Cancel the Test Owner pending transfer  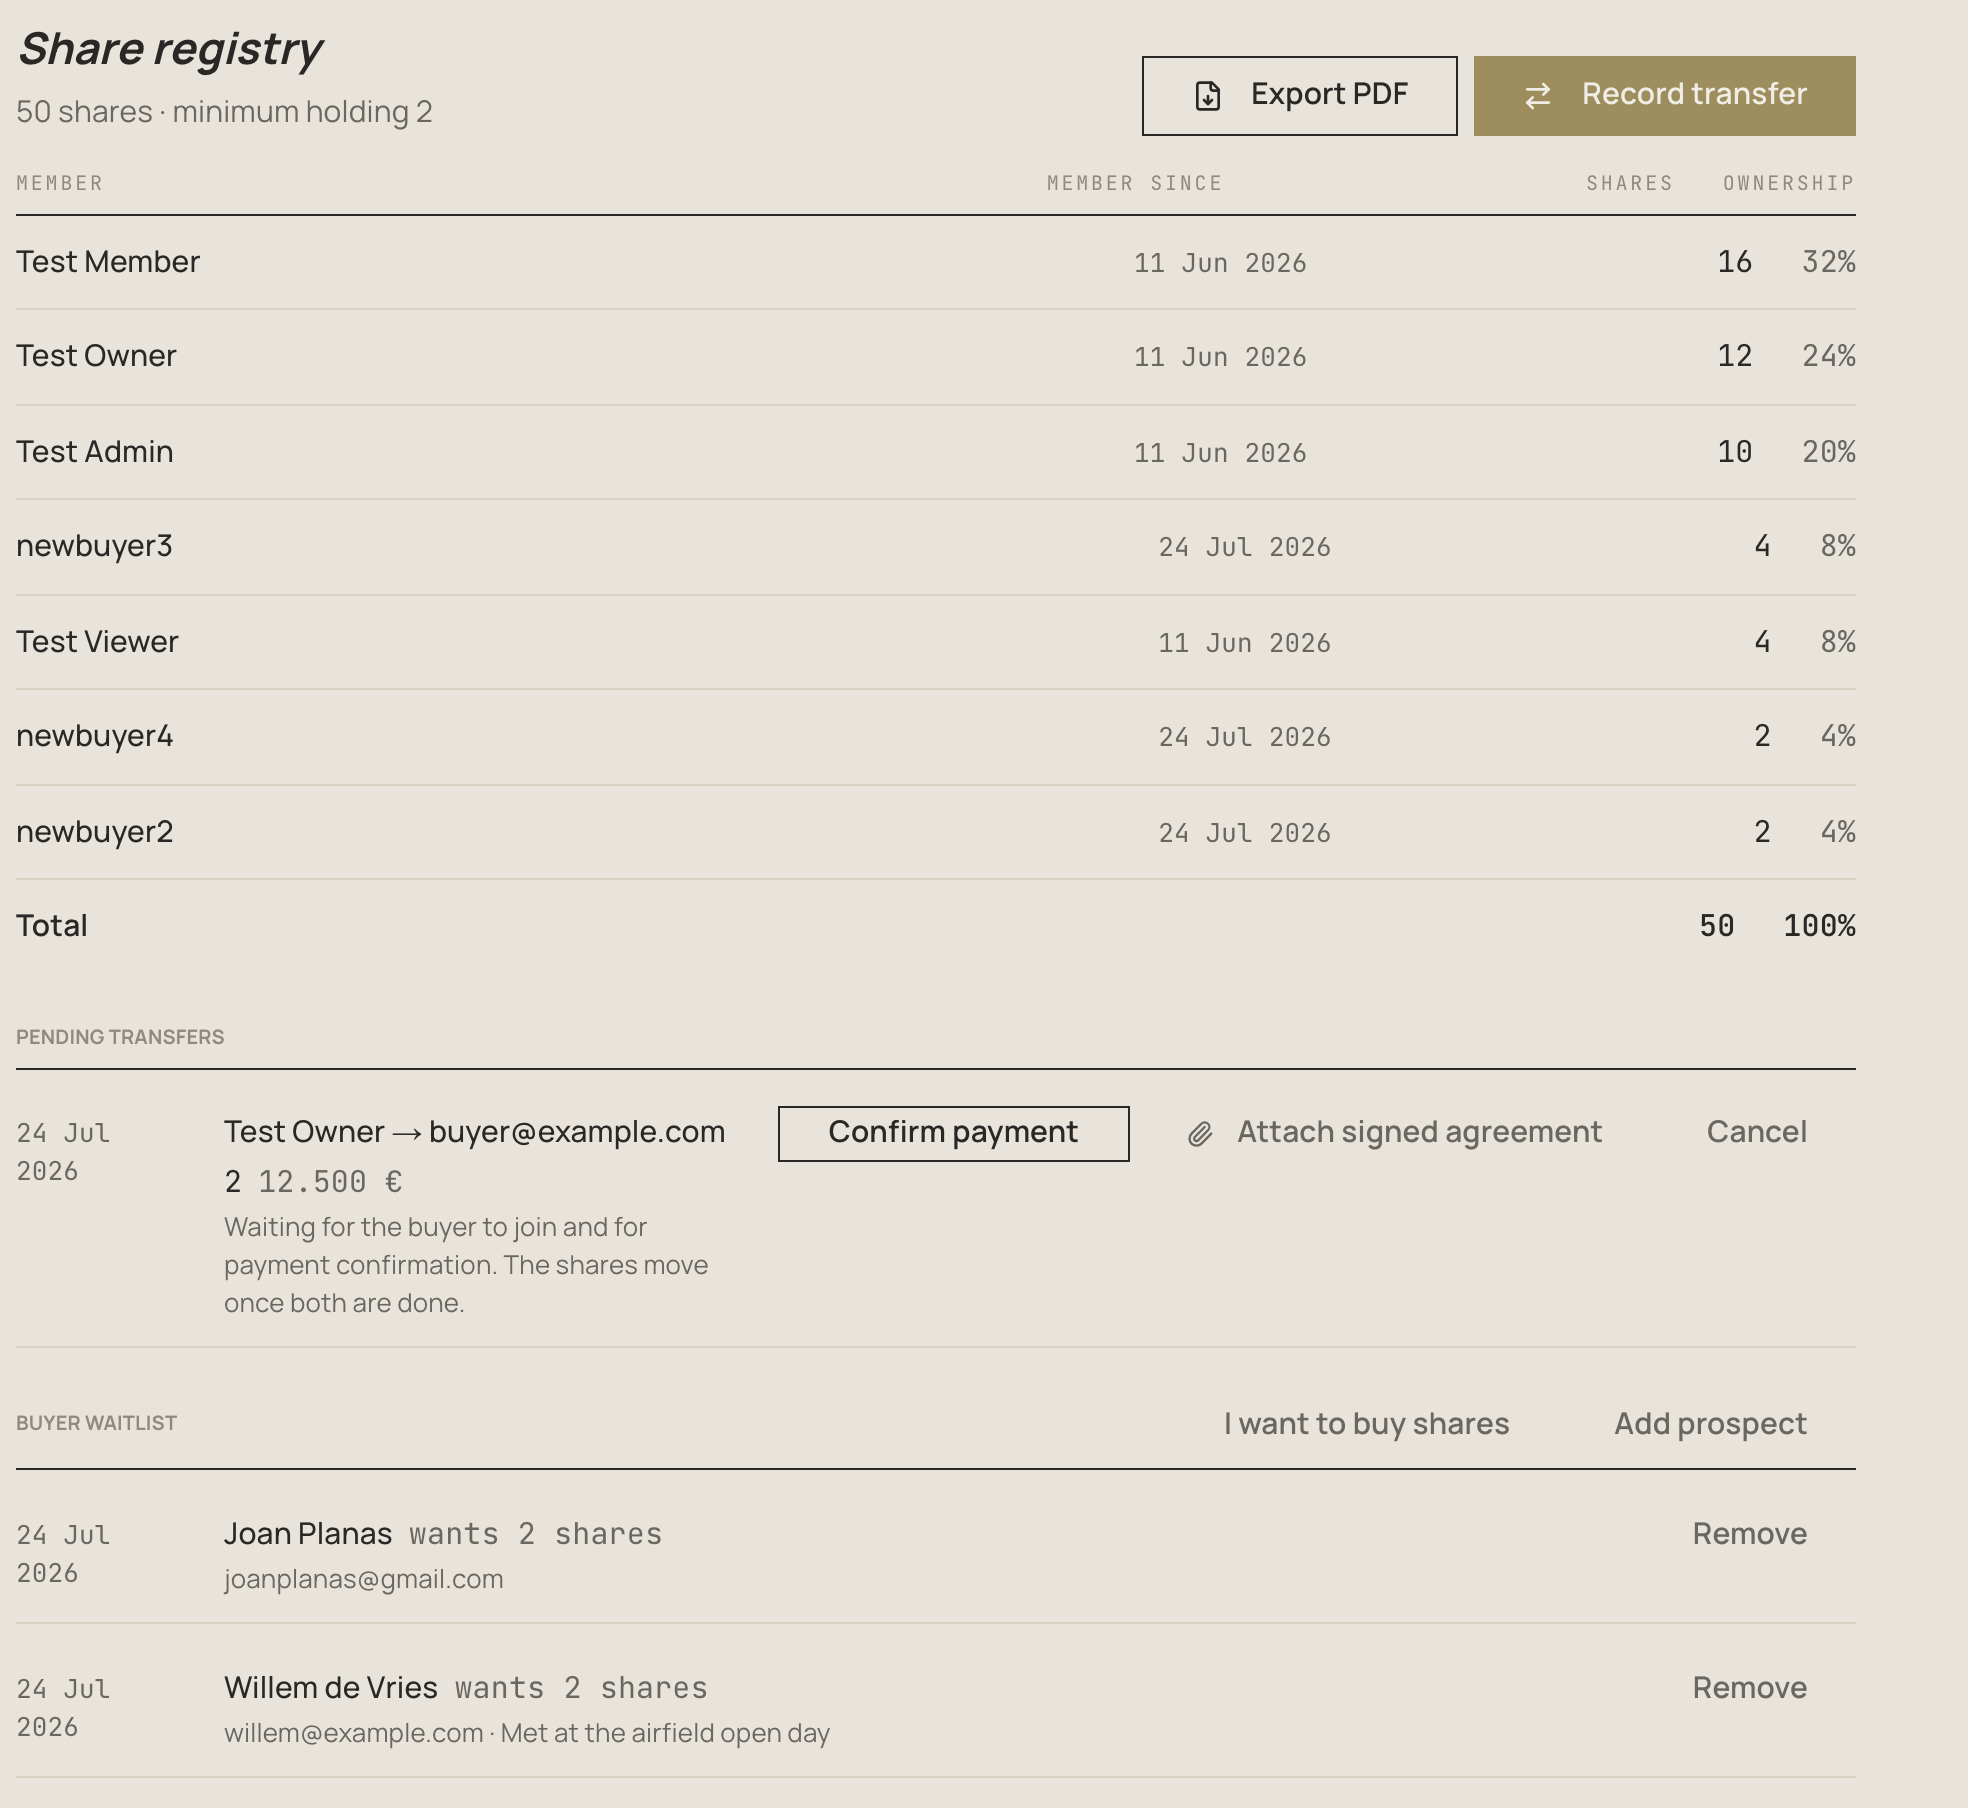click(x=1756, y=1132)
